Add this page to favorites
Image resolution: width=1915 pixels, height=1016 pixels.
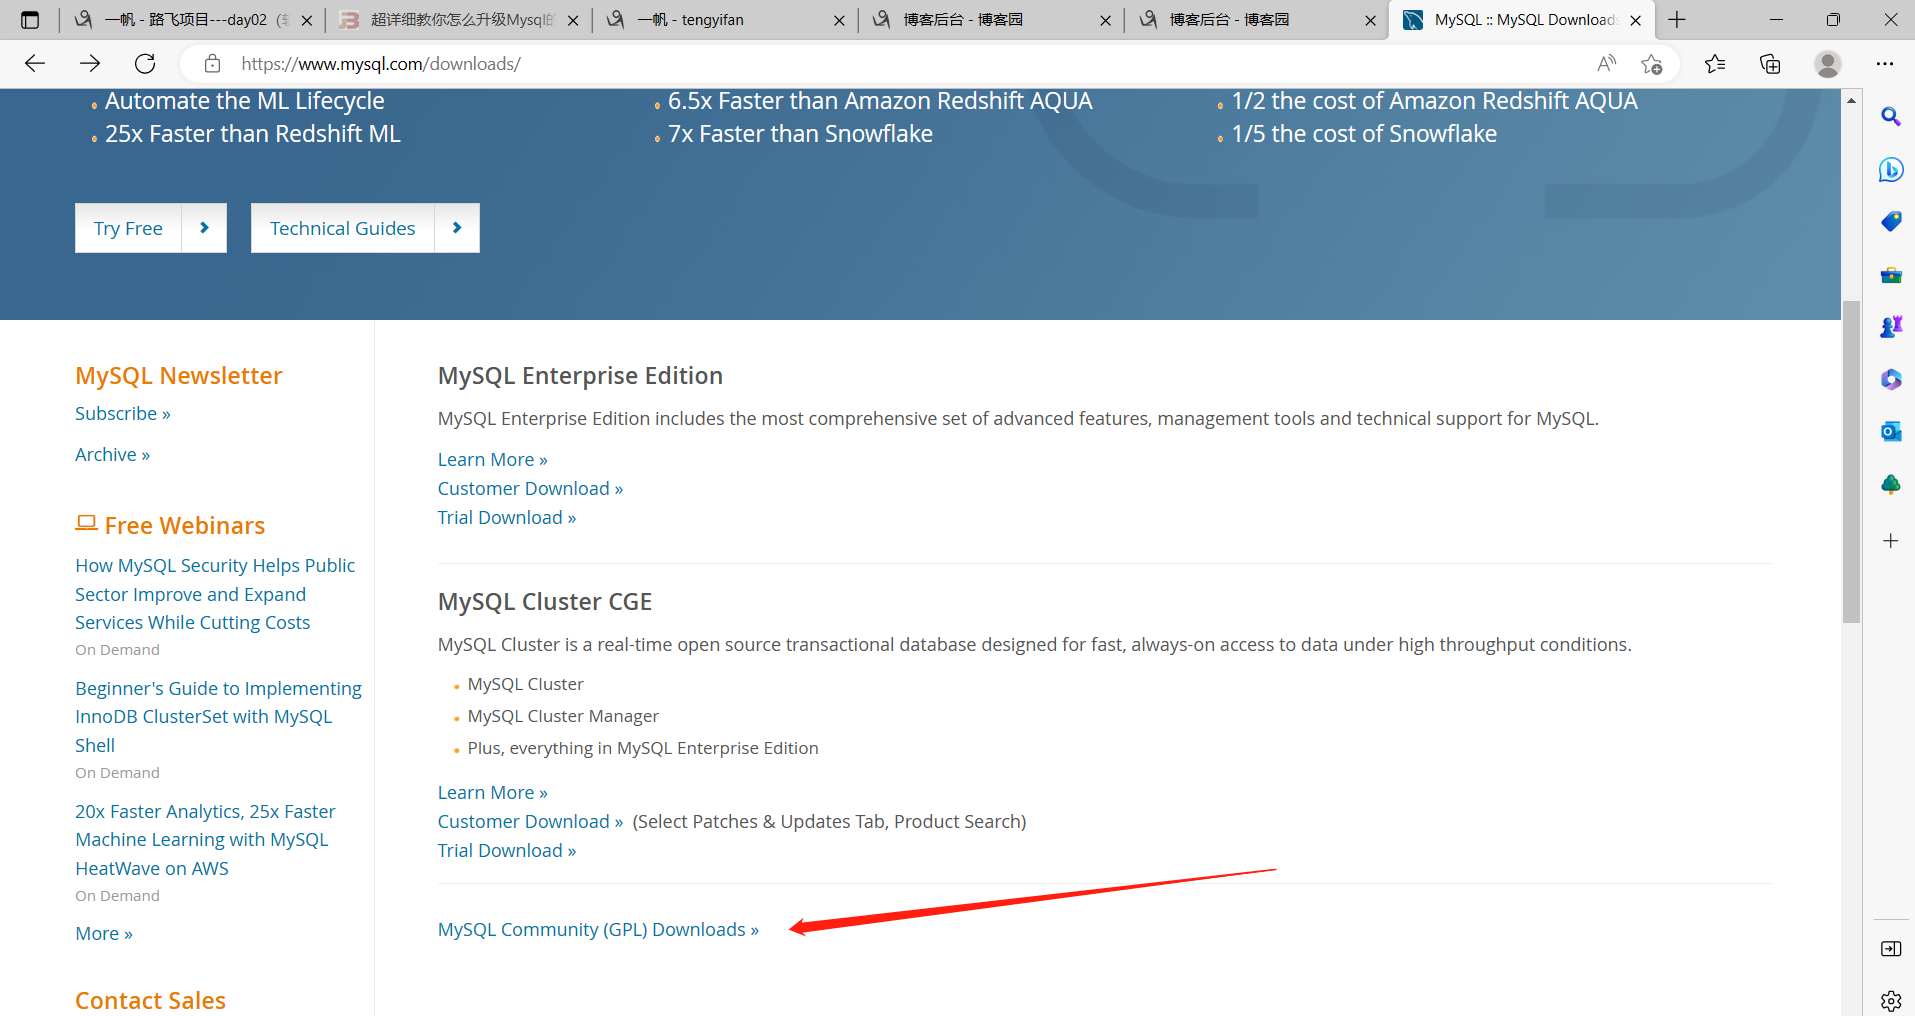[1652, 64]
